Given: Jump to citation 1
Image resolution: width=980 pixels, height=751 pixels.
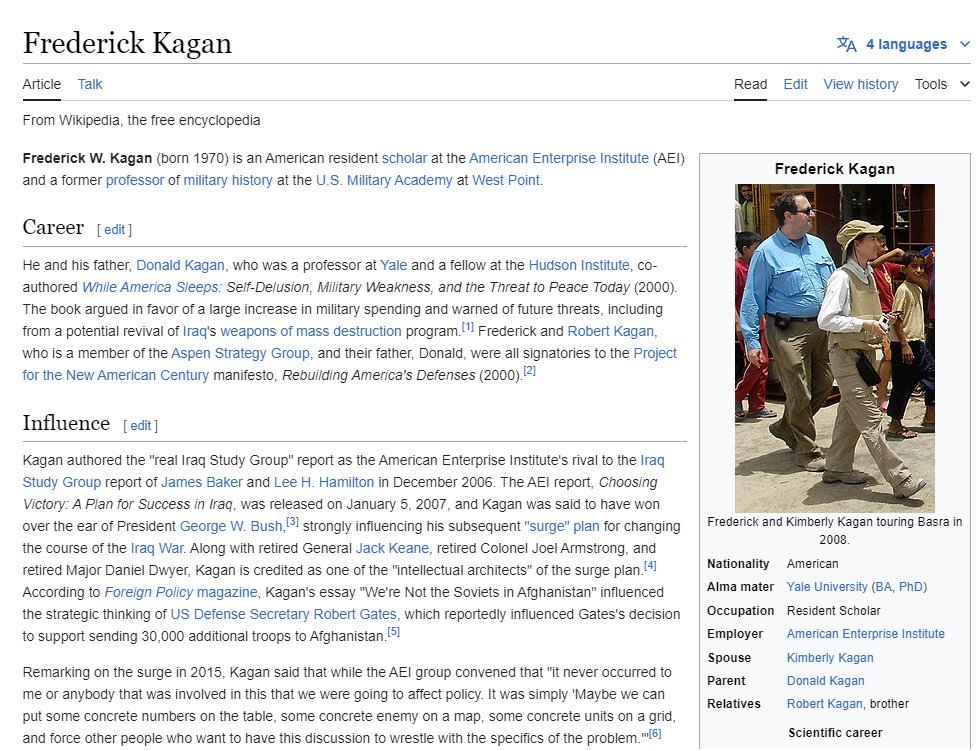Looking at the screenshot, I should click(468, 327).
